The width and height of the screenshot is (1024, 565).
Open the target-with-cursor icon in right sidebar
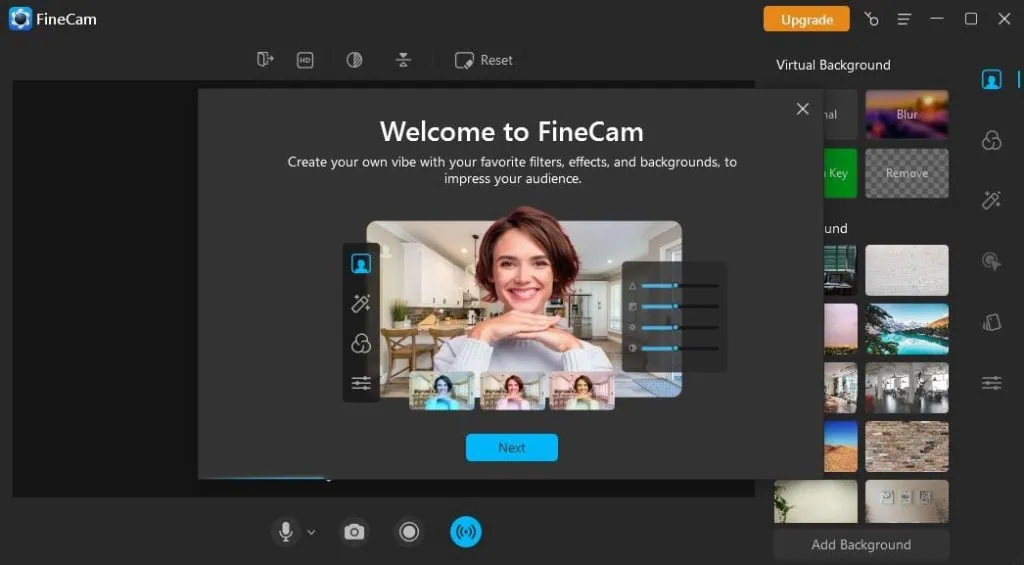pos(991,261)
